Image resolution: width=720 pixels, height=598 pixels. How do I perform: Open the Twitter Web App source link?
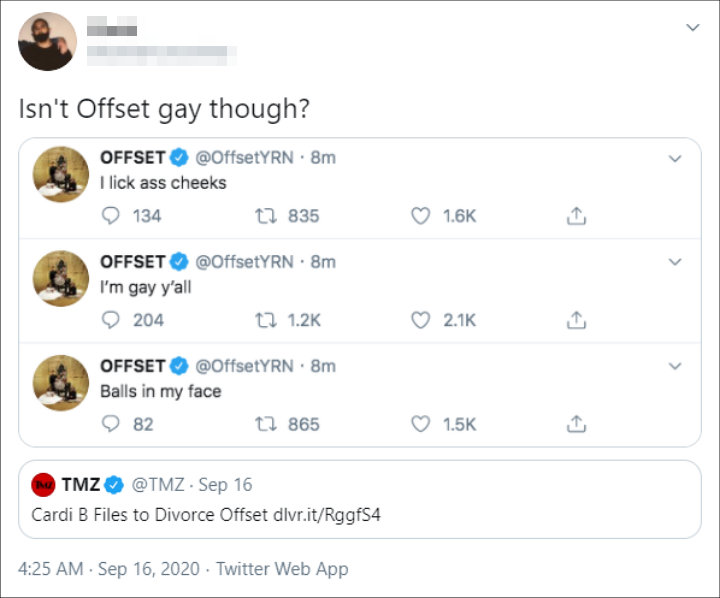[282, 569]
